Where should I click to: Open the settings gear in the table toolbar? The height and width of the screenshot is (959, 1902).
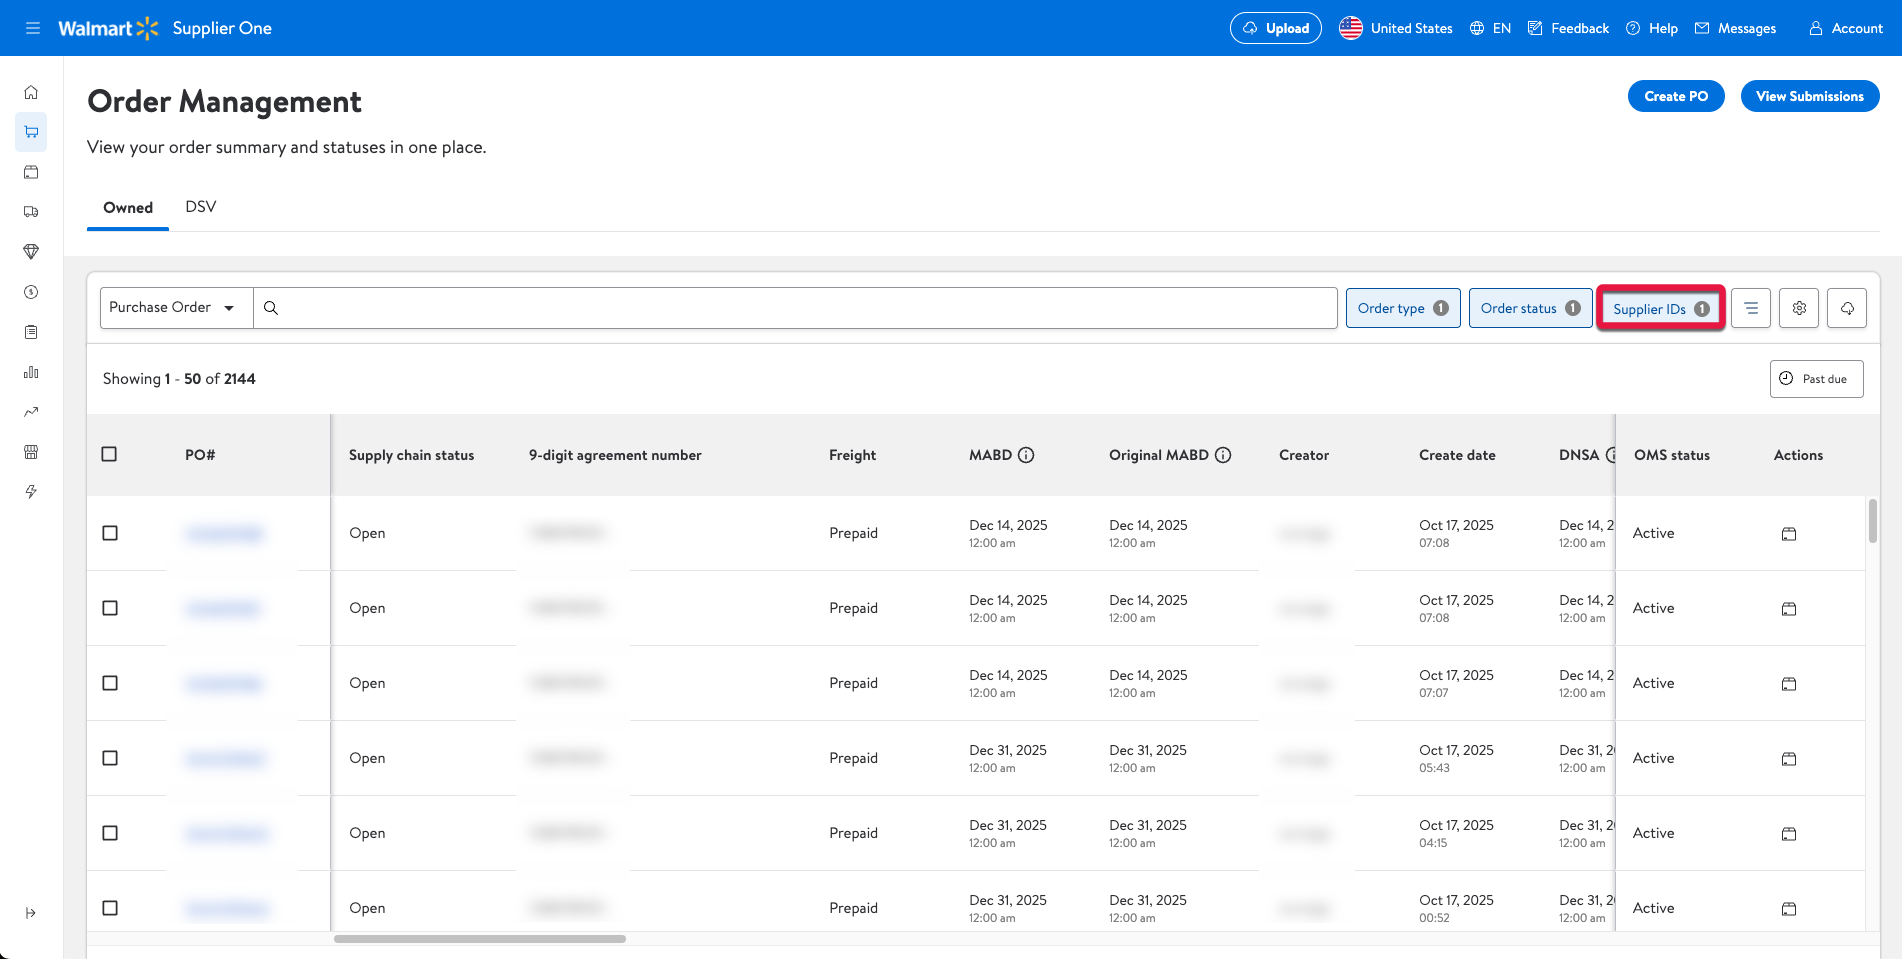coord(1799,308)
